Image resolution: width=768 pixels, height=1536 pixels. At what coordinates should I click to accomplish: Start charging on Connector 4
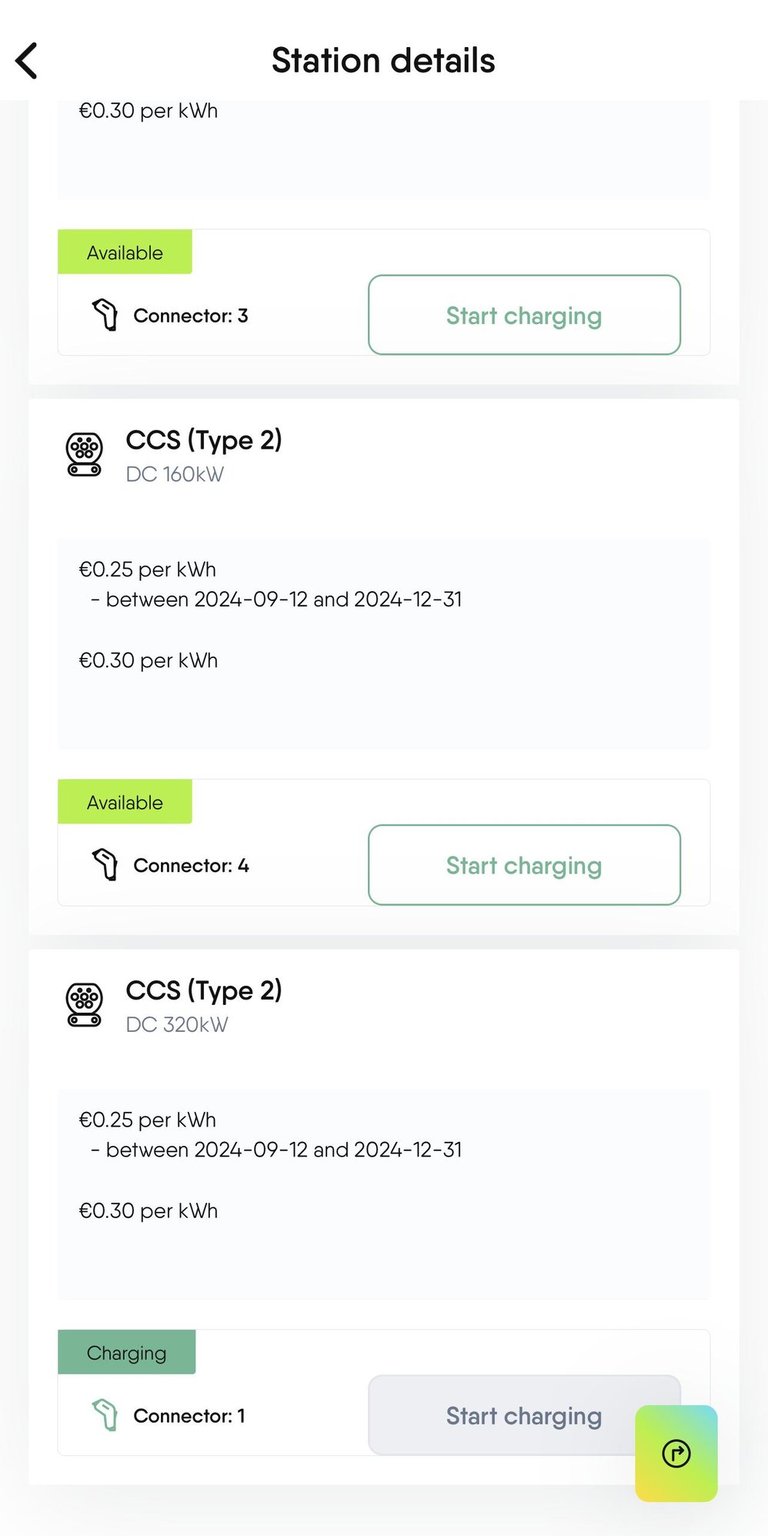click(x=524, y=865)
